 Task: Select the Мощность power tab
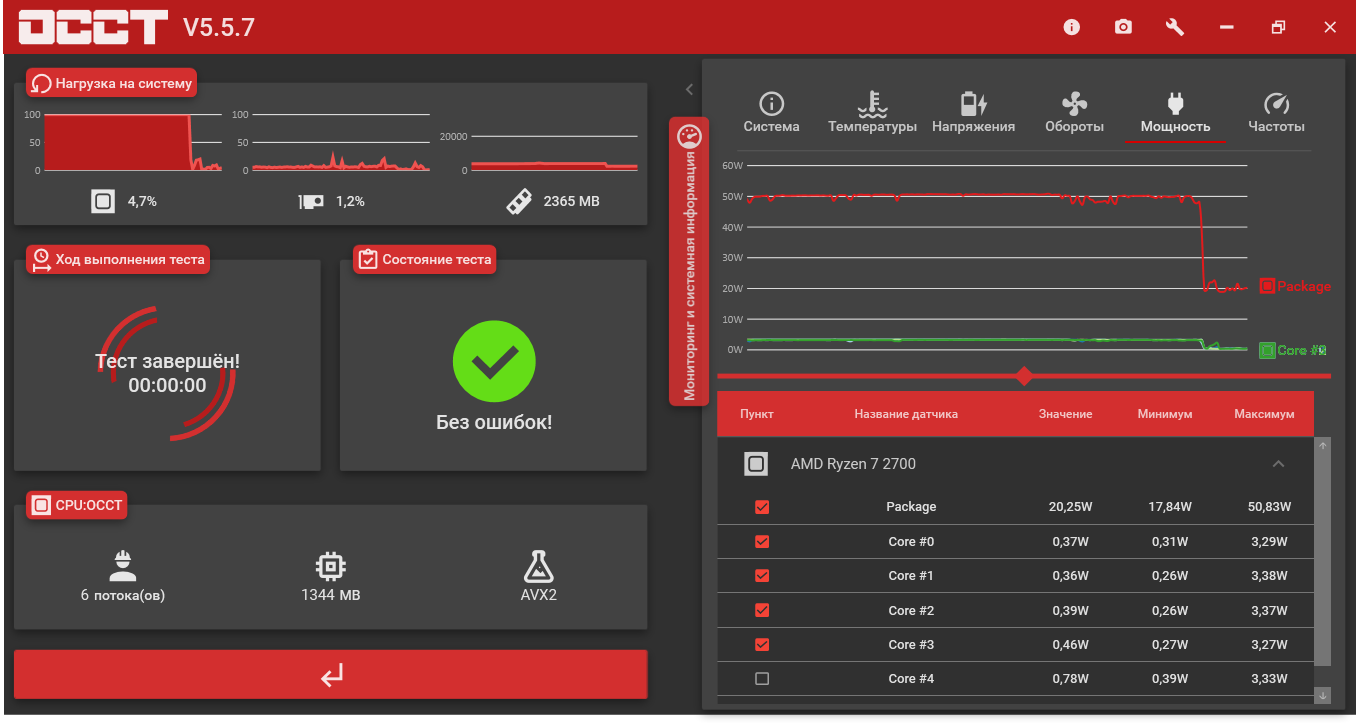pos(1175,113)
